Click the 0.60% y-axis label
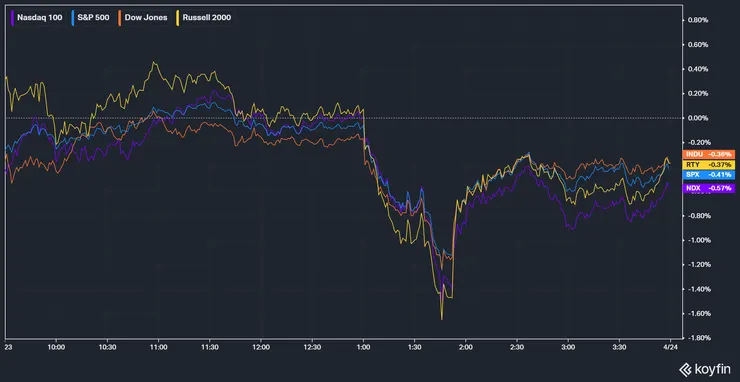The width and height of the screenshot is (740, 382). (698, 45)
